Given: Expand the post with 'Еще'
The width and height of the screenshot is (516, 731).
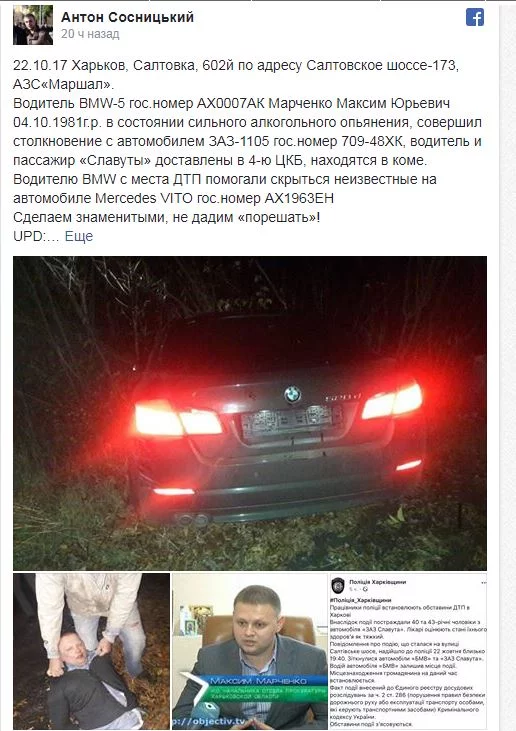Looking at the screenshot, I should (x=79, y=236).
